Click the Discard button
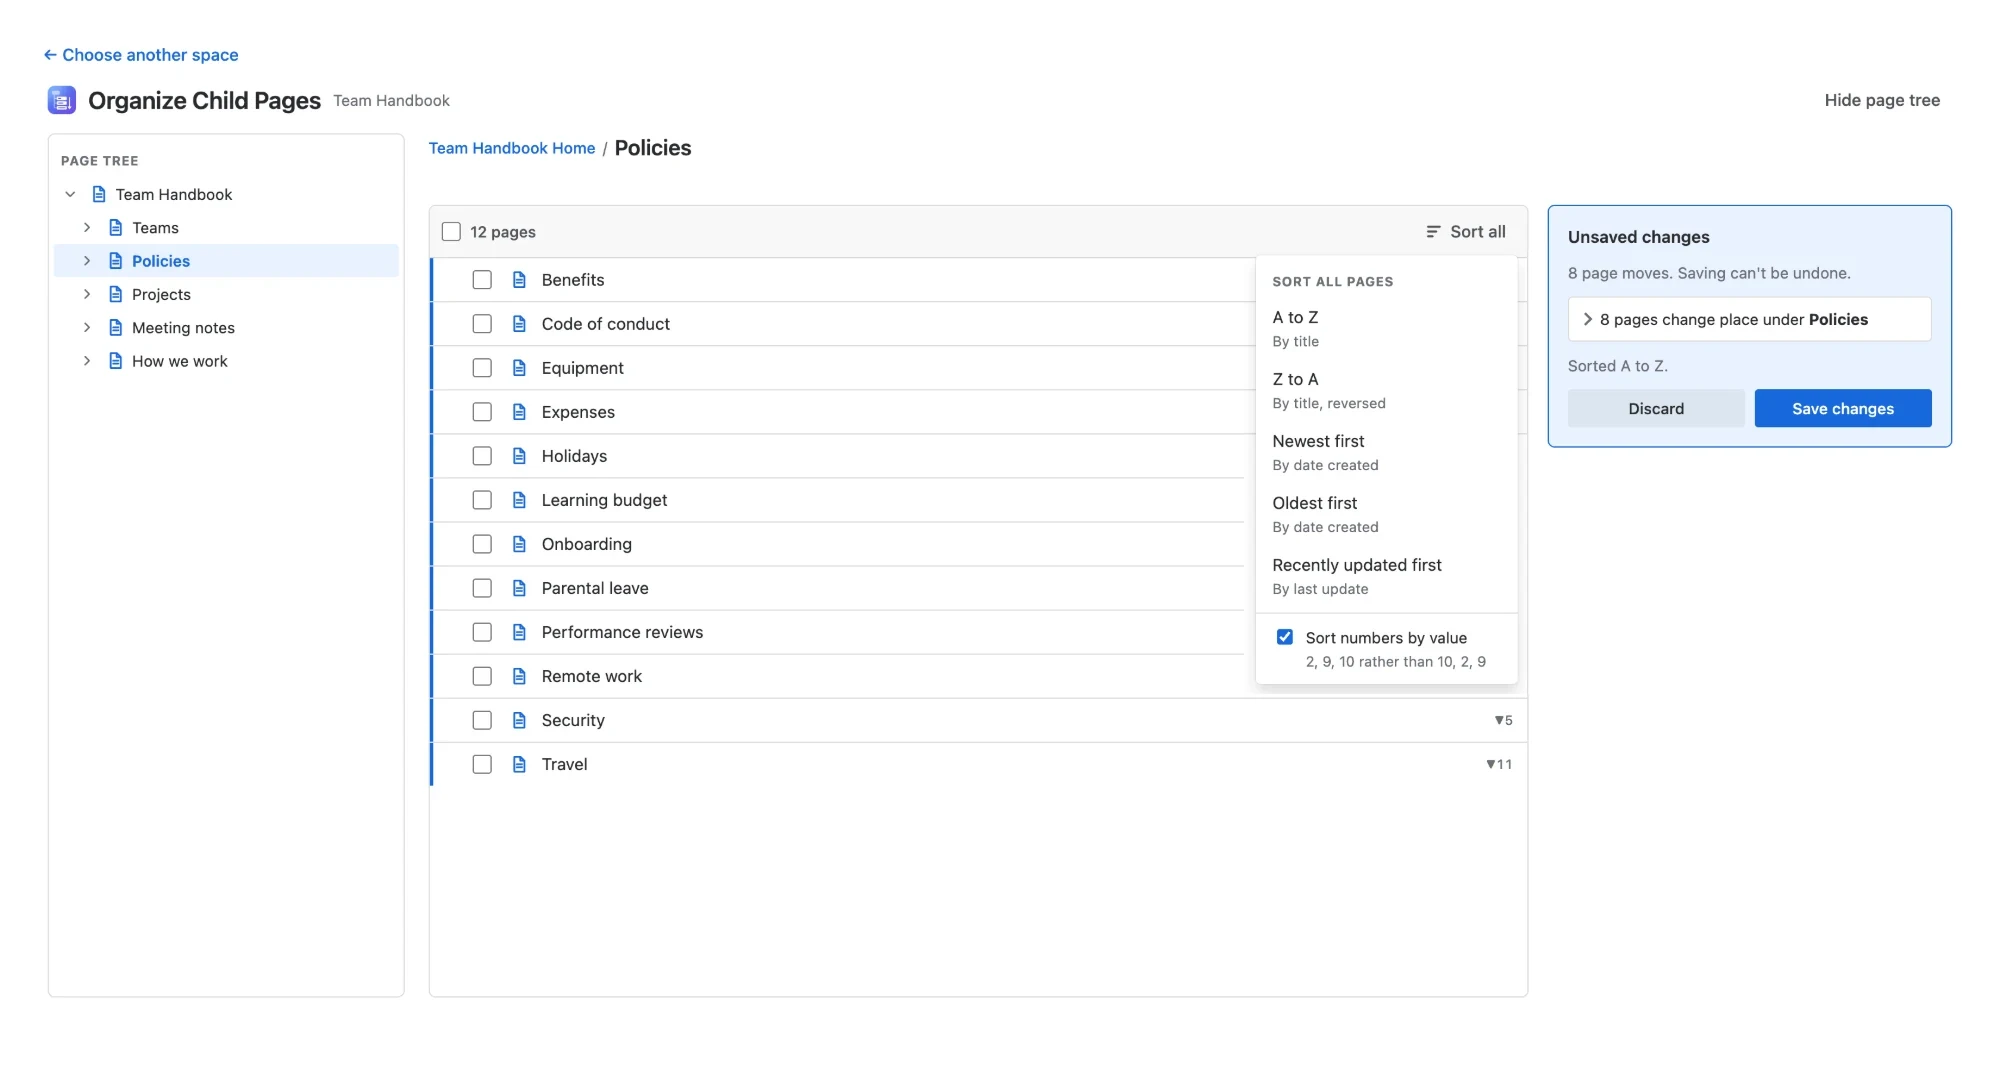This screenshot has width=2000, height=1088. [1656, 408]
